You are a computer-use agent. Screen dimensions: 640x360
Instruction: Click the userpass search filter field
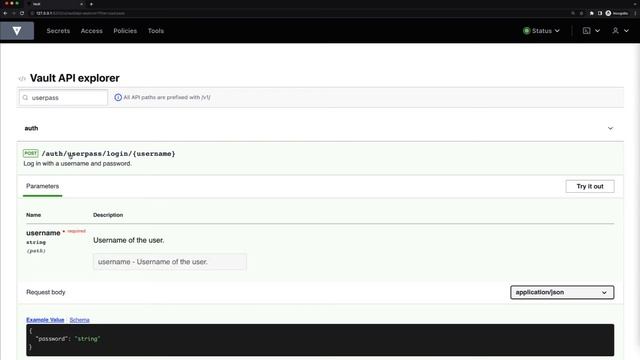click(63, 98)
